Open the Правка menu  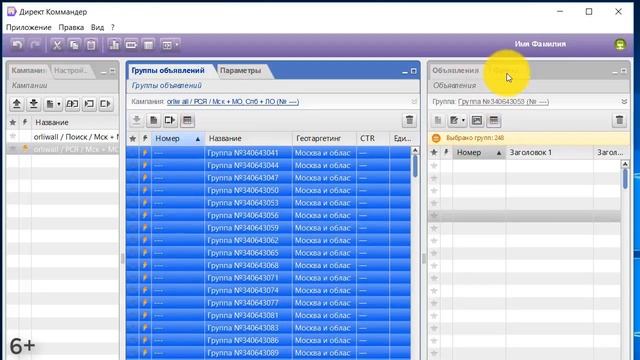click(71, 27)
